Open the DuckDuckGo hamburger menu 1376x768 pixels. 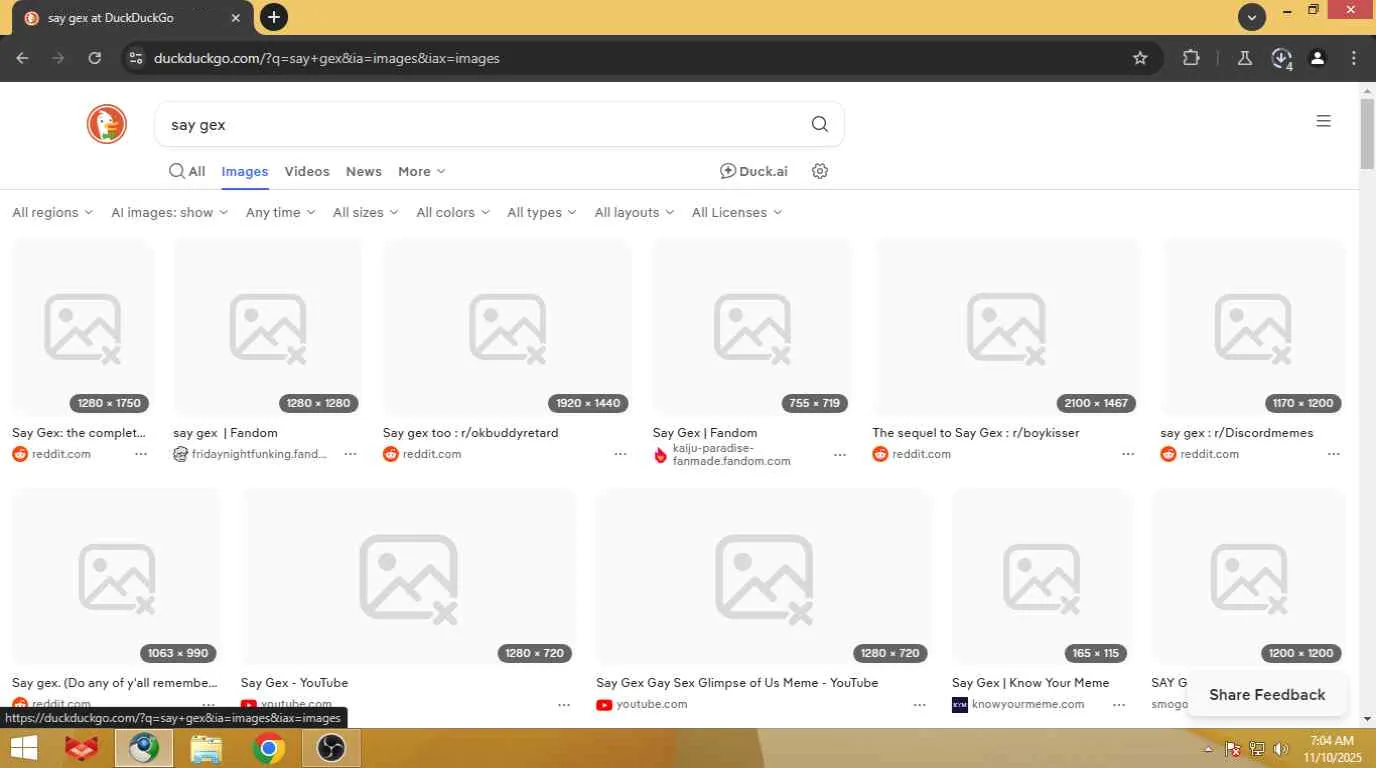click(1323, 121)
